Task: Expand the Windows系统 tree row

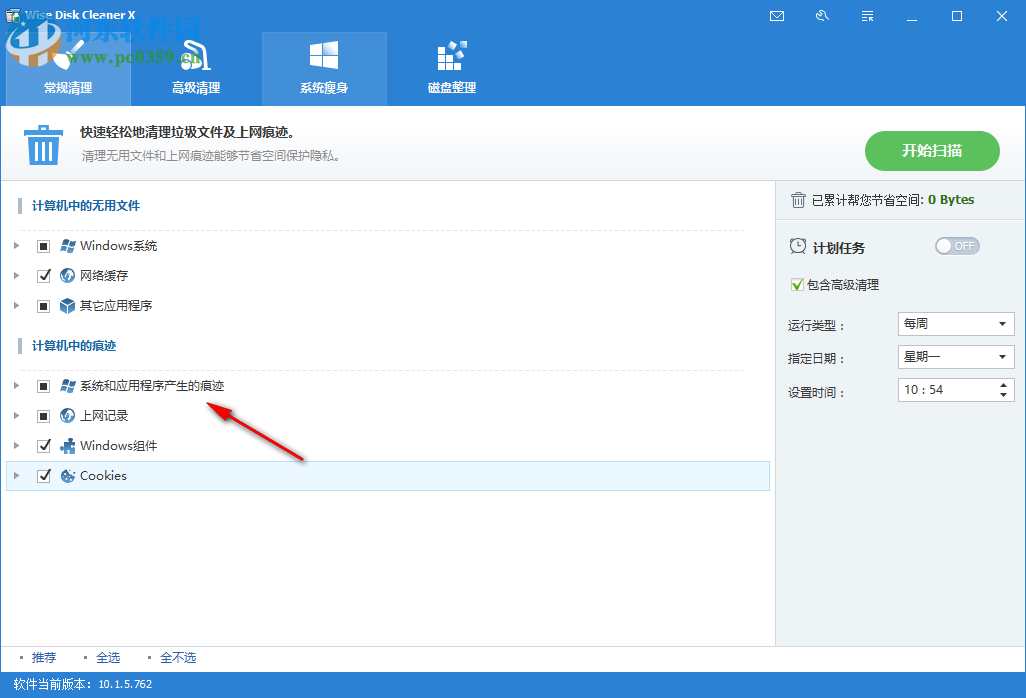Action: (16, 245)
